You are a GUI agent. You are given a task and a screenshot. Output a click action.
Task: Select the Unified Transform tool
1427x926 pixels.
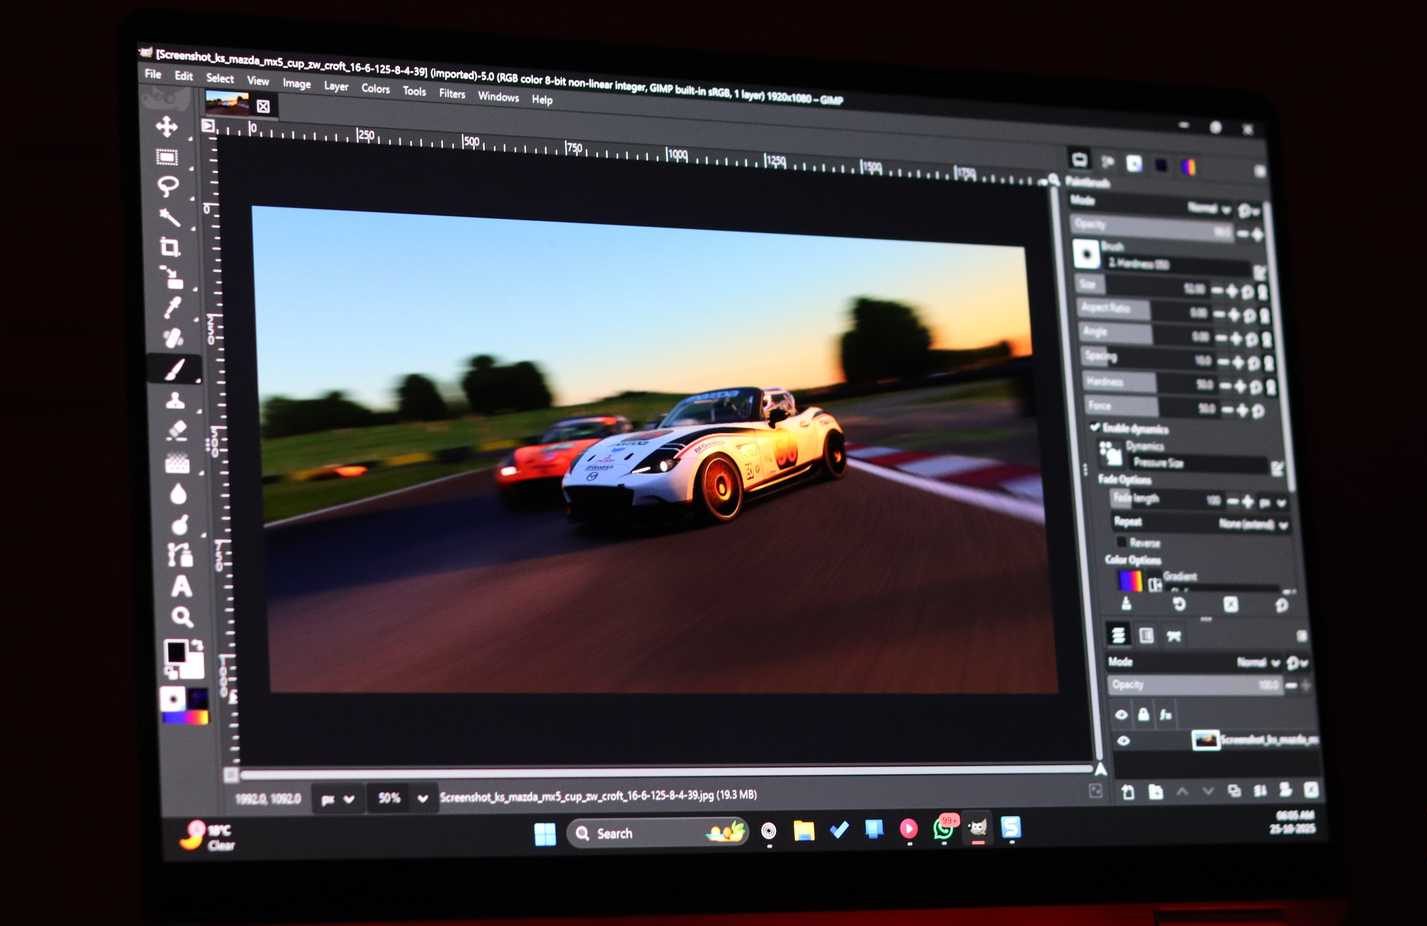(172, 277)
